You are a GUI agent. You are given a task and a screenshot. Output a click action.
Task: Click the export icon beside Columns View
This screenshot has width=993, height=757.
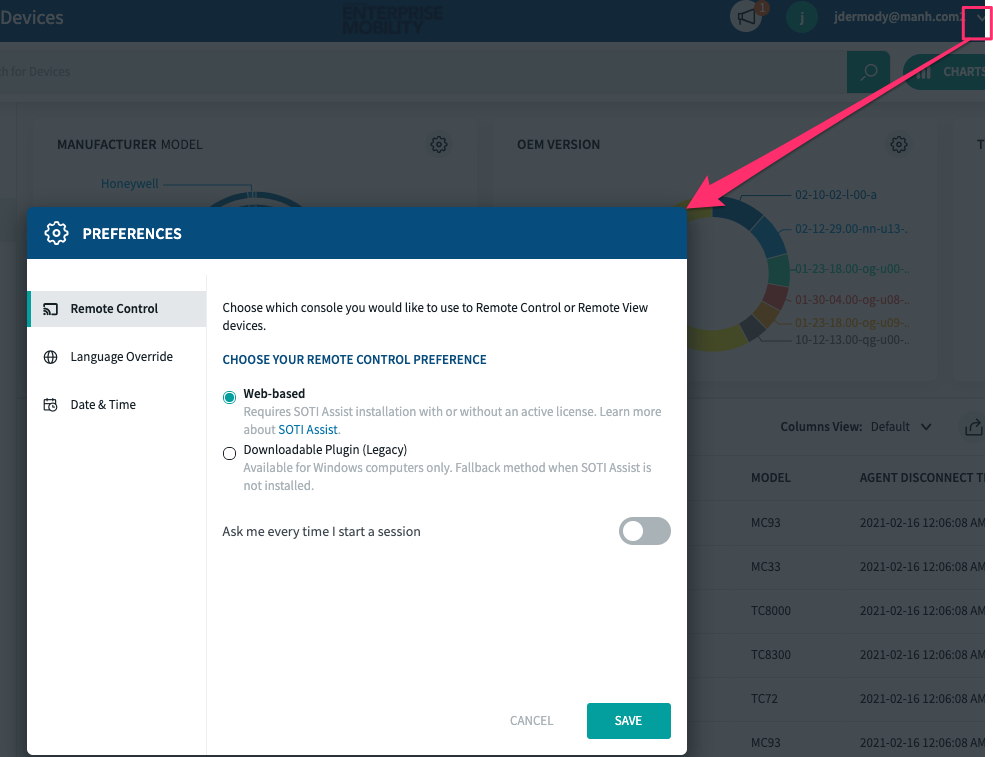coord(973,427)
